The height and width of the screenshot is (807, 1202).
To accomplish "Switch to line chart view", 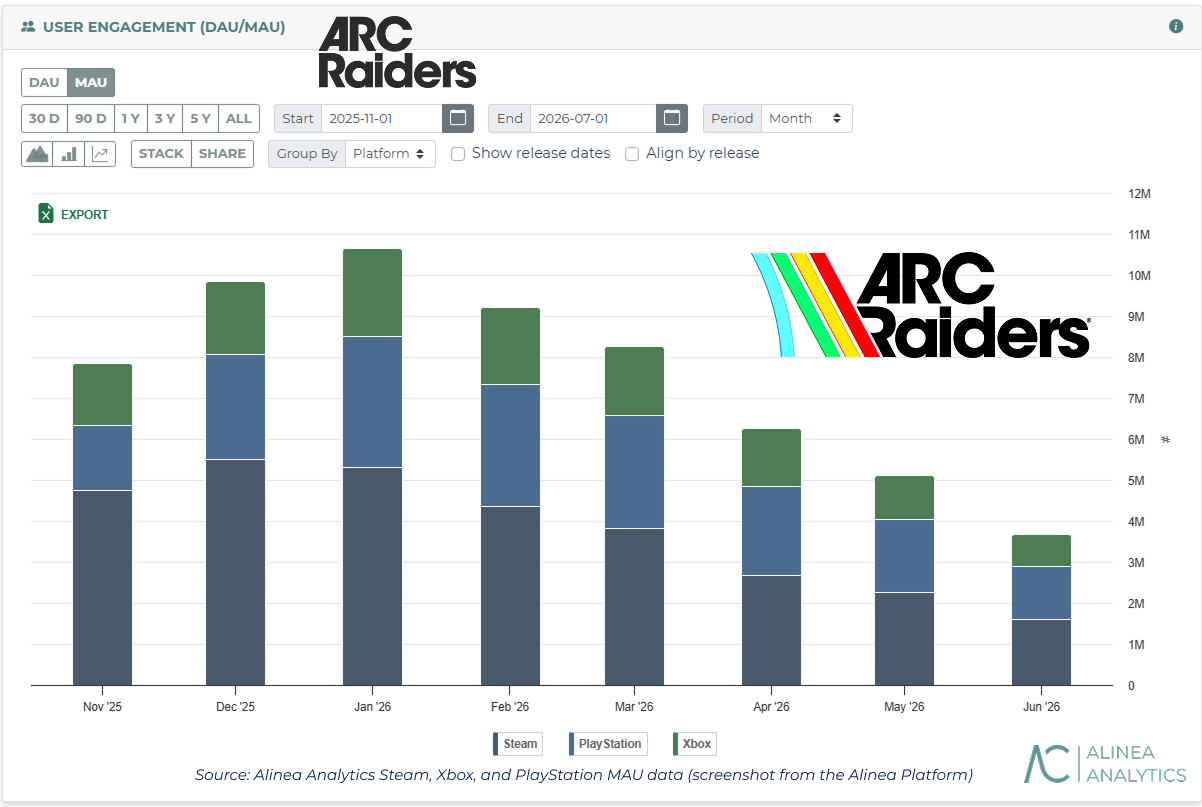I will click(x=100, y=154).
